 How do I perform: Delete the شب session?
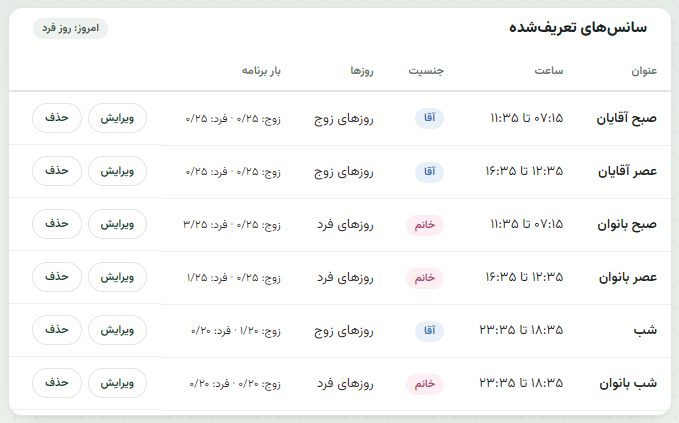tap(57, 330)
